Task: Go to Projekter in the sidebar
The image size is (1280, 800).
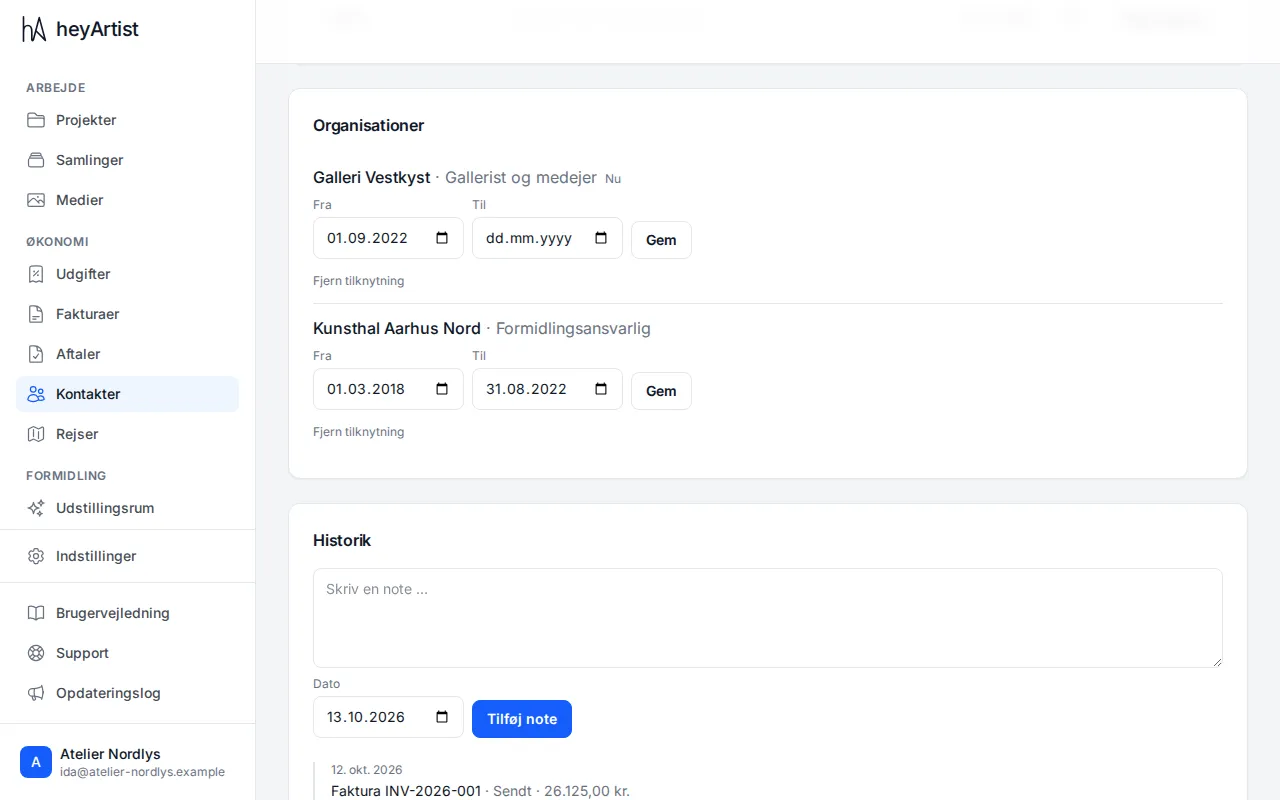Action: point(127,120)
